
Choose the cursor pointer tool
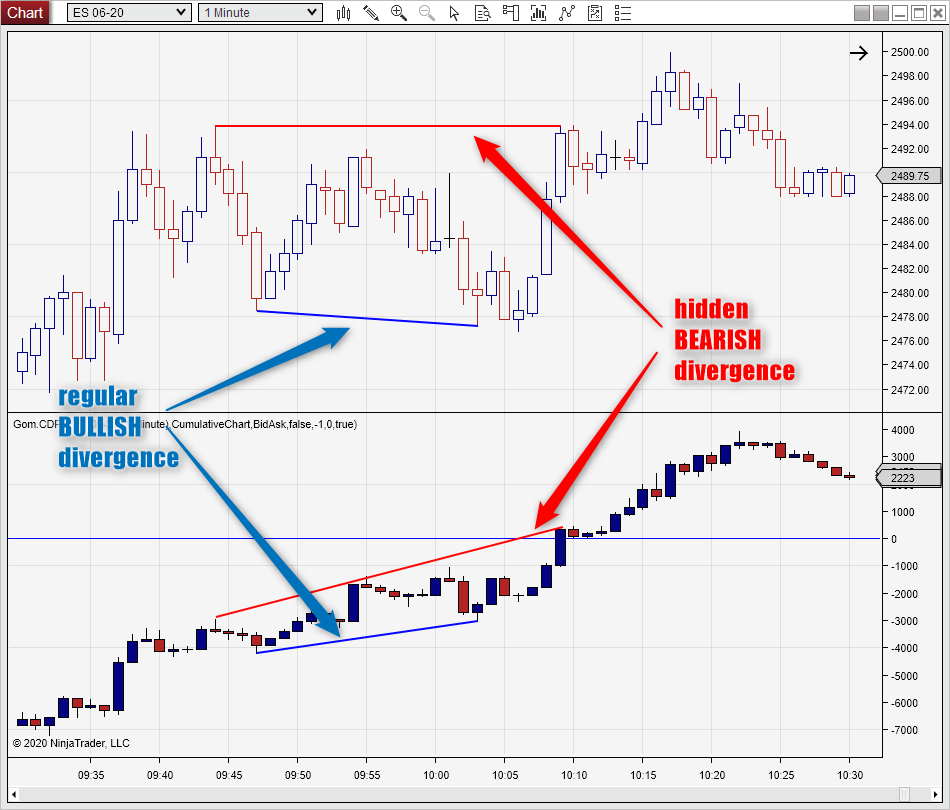tap(454, 13)
